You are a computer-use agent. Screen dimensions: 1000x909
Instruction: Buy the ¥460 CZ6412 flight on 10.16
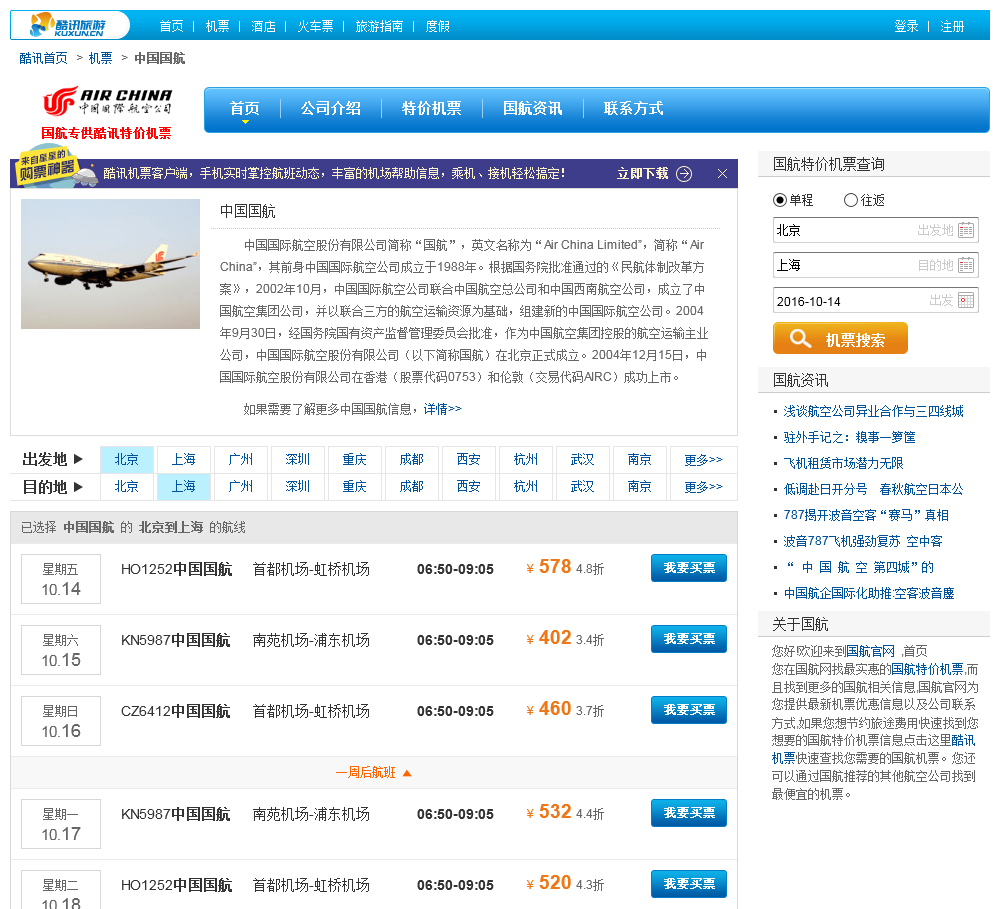click(x=689, y=710)
